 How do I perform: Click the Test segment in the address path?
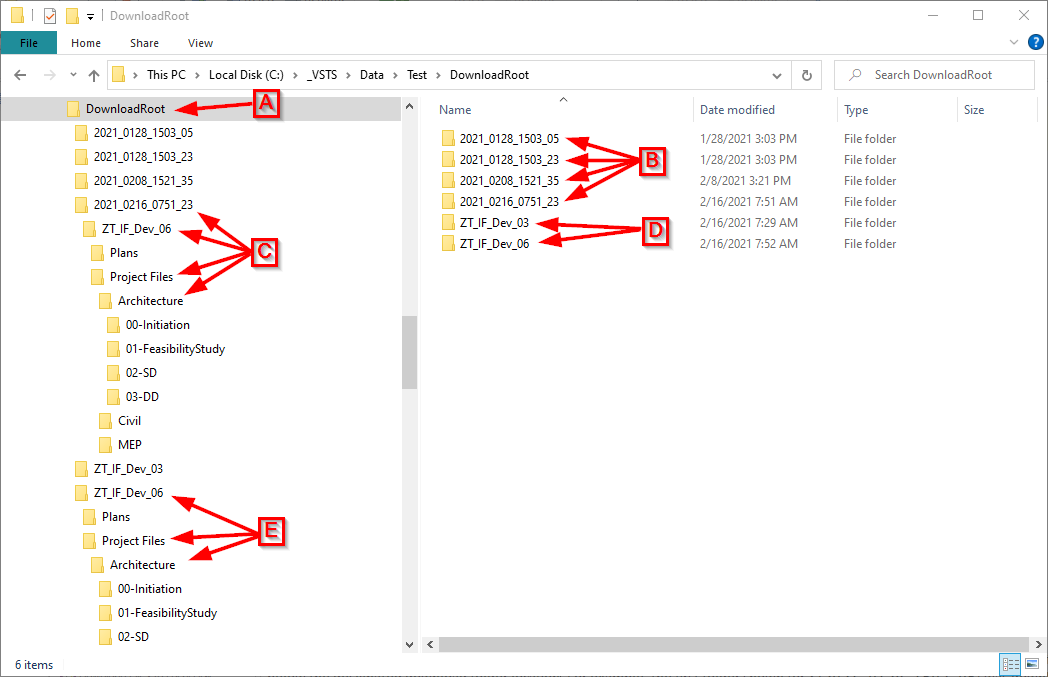tap(417, 75)
